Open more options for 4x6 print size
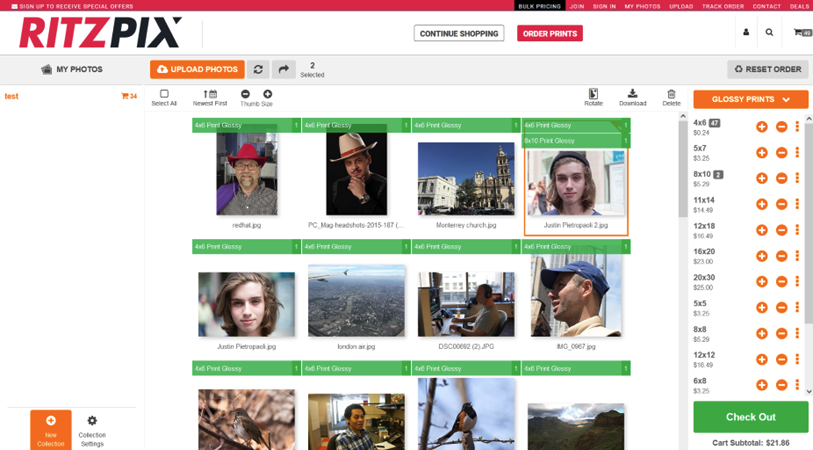The image size is (813, 450). 797,127
